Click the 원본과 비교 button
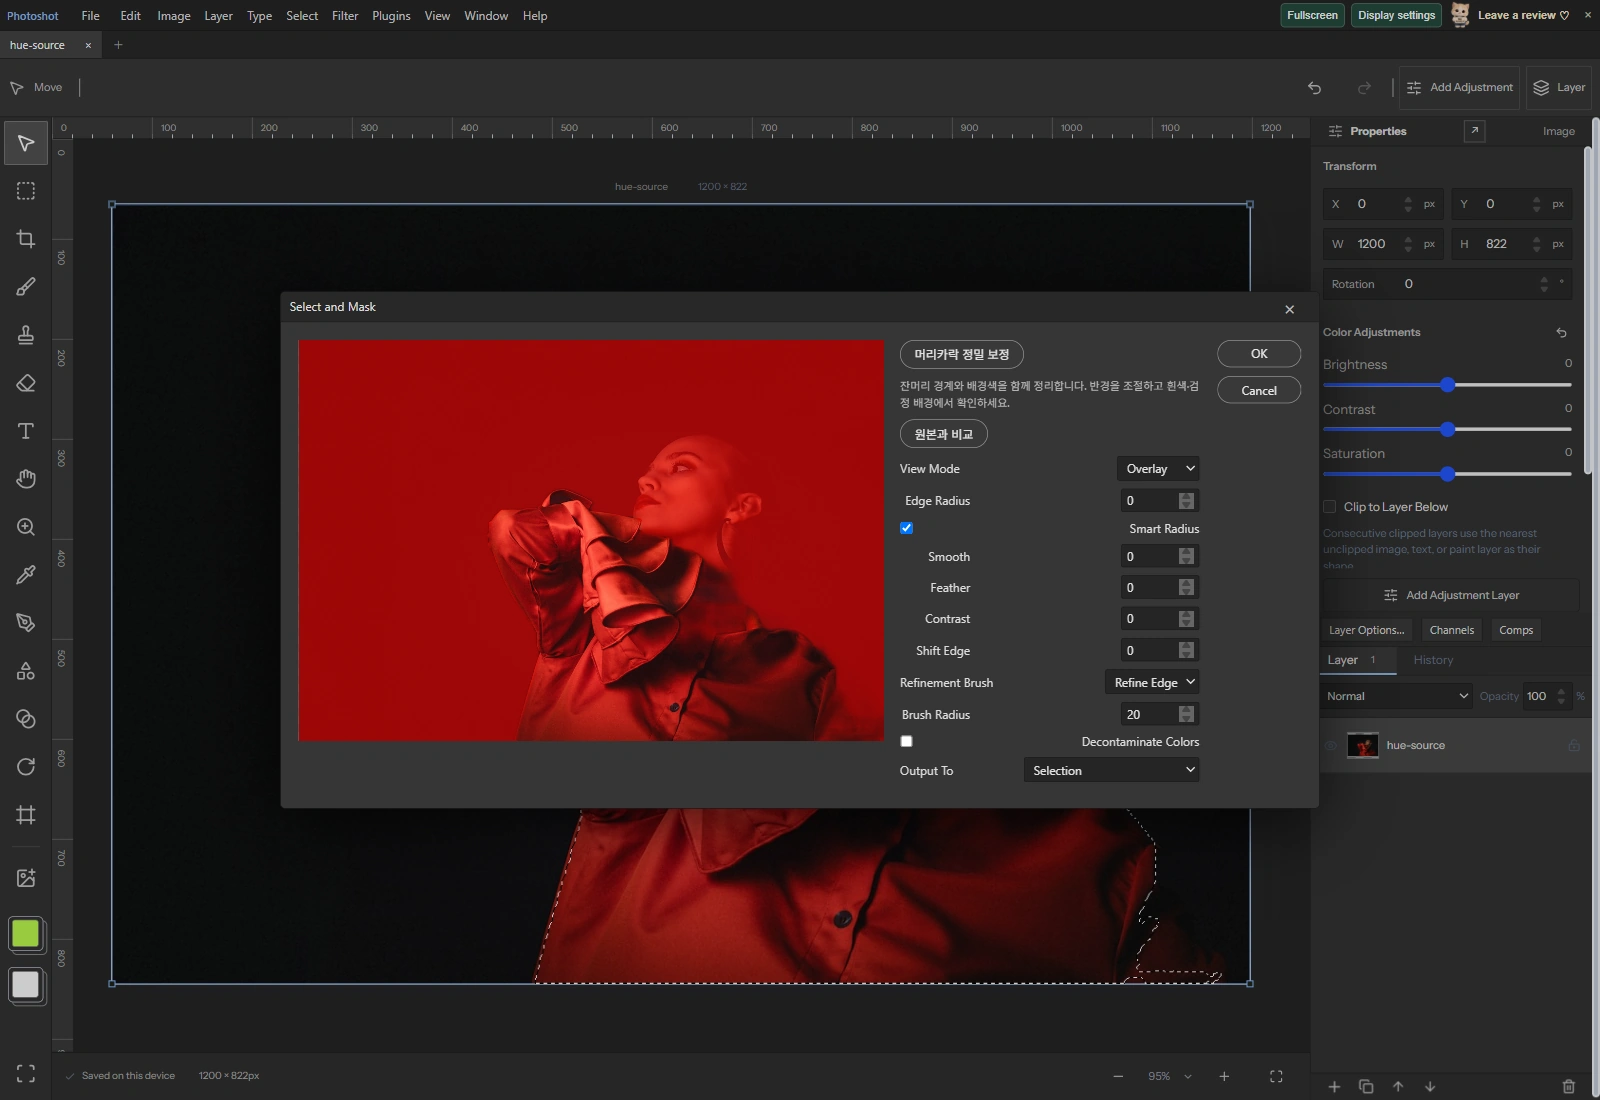Screen dimensions: 1600x1100 pos(944,434)
